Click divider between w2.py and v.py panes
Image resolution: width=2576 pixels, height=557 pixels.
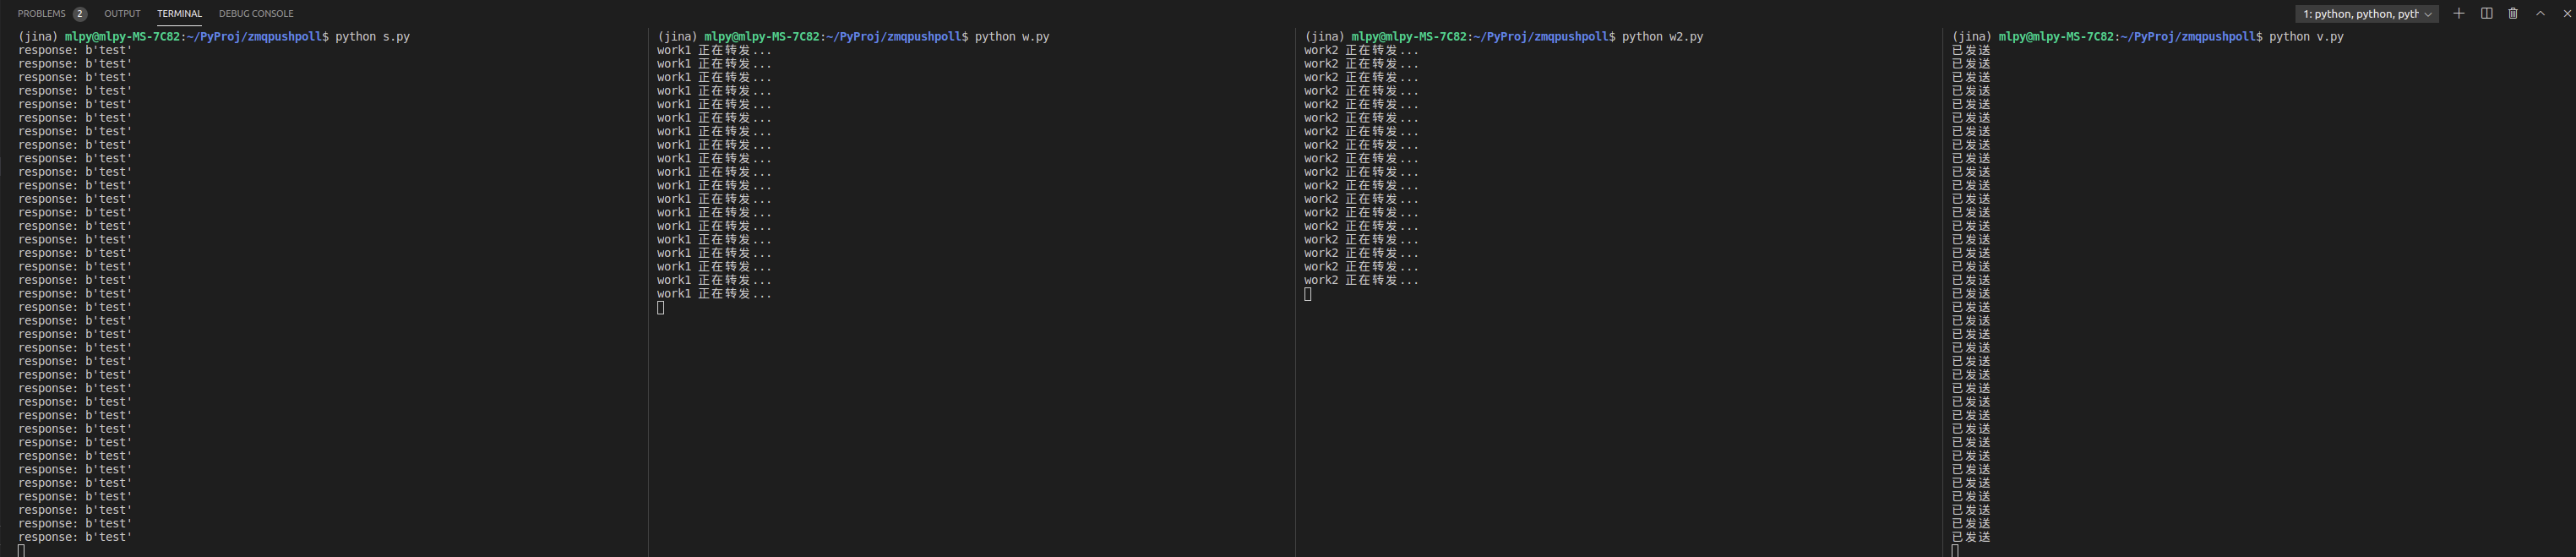coord(1942,290)
